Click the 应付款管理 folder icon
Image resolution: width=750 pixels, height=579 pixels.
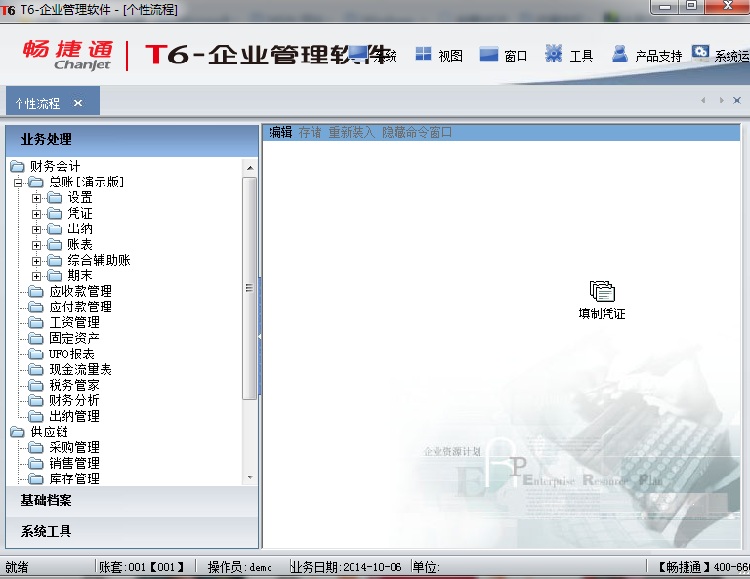coord(35,307)
